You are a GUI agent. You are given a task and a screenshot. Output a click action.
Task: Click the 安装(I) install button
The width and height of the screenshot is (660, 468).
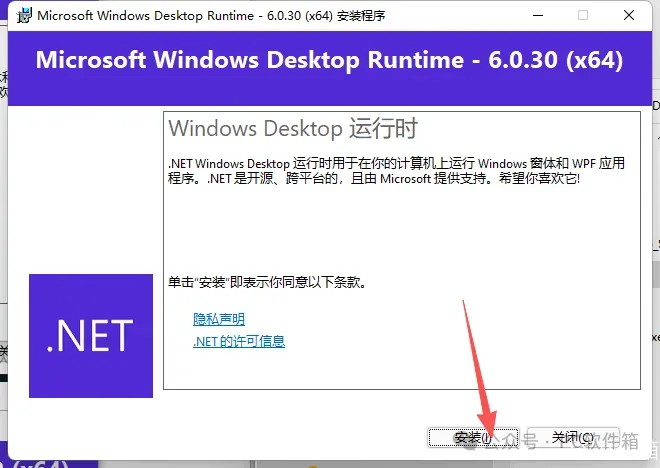point(474,438)
